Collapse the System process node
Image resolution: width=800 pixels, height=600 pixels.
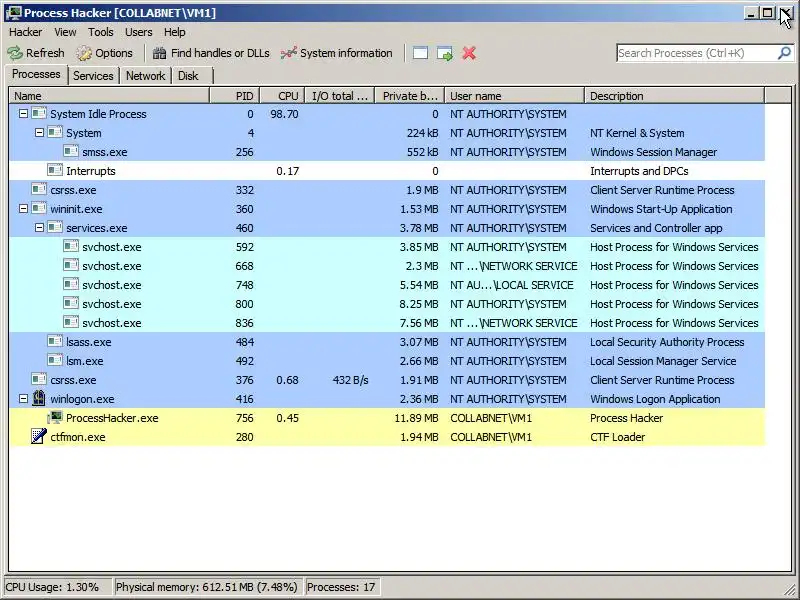click(x=39, y=133)
